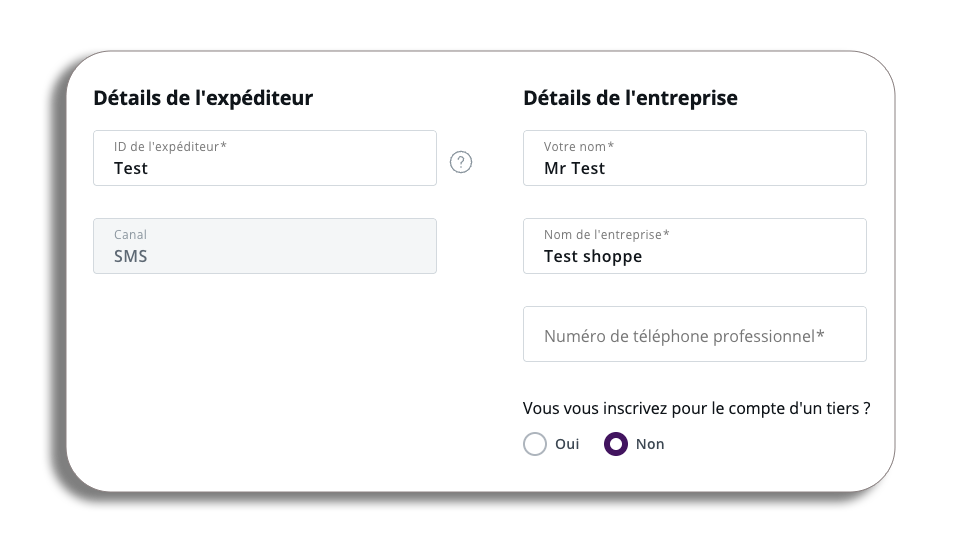This screenshot has height=543, width=969.
Task: Click the small Nom de l'entreprise* label
Action: pos(606,235)
